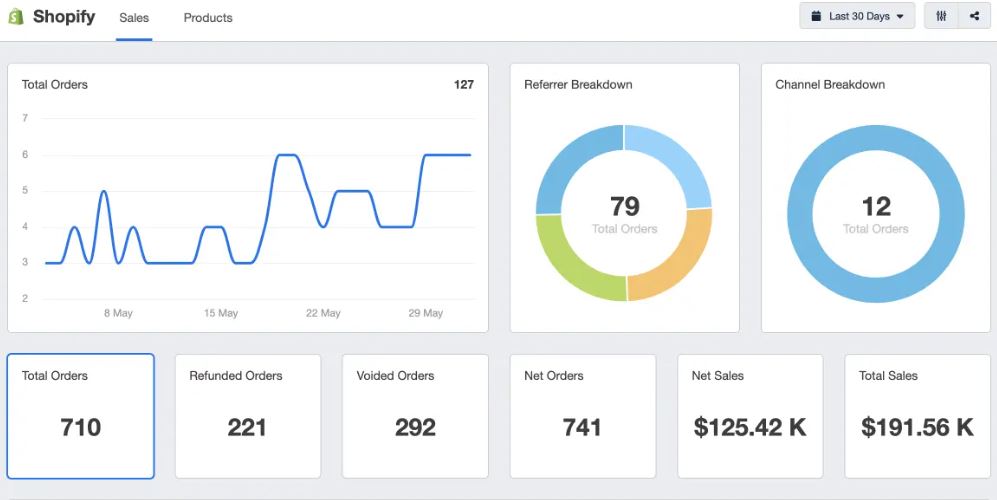The width and height of the screenshot is (997, 500).
Task: Click the 22 May axis label
Action: pos(323,313)
